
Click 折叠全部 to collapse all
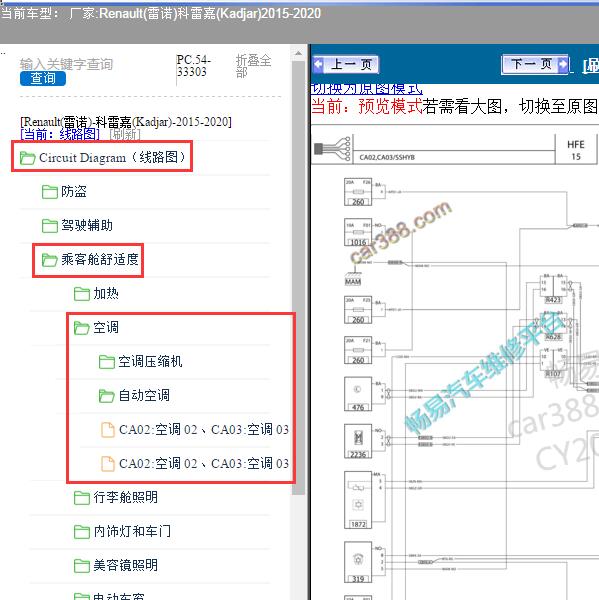[253, 66]
